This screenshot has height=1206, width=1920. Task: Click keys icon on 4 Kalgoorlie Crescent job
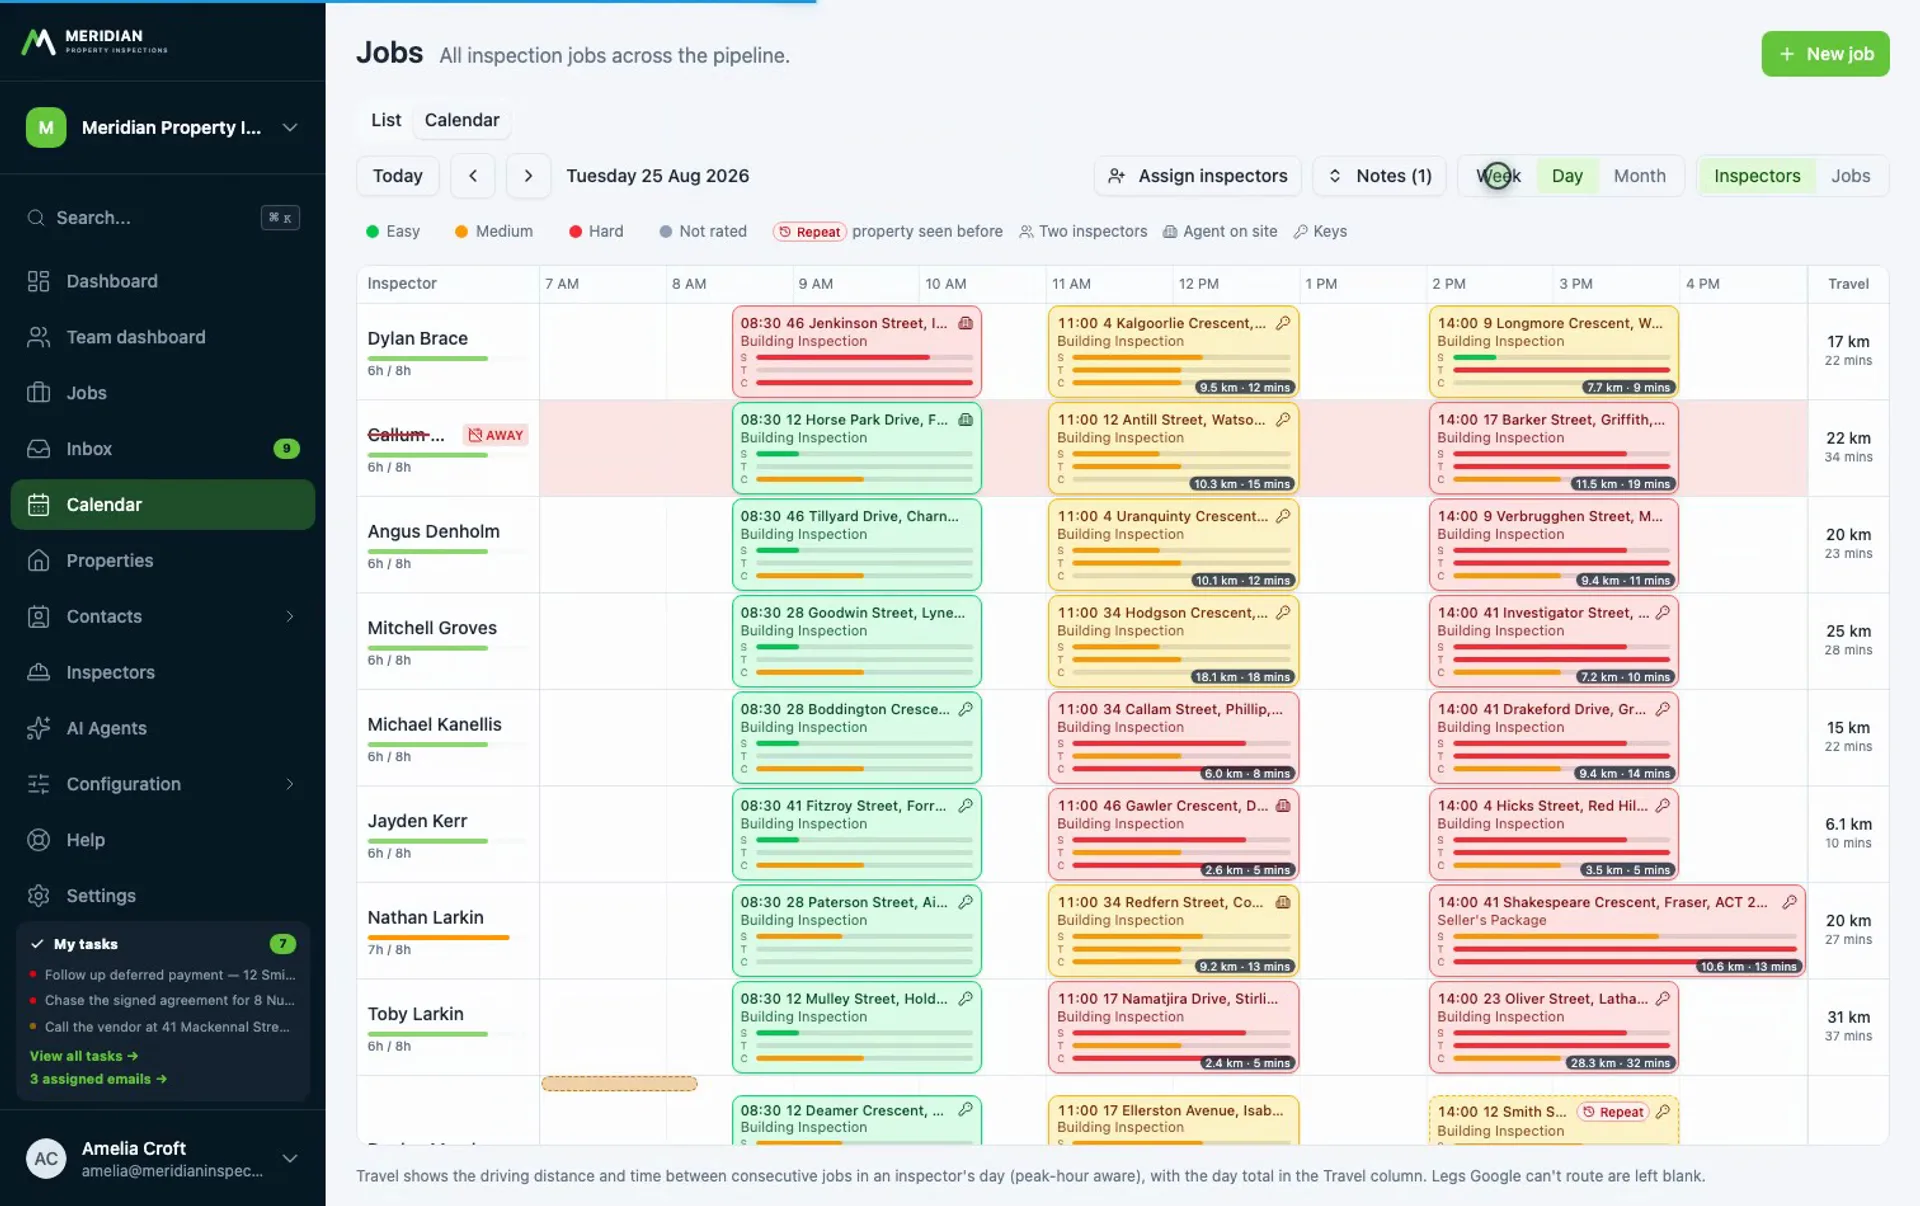1283,323
